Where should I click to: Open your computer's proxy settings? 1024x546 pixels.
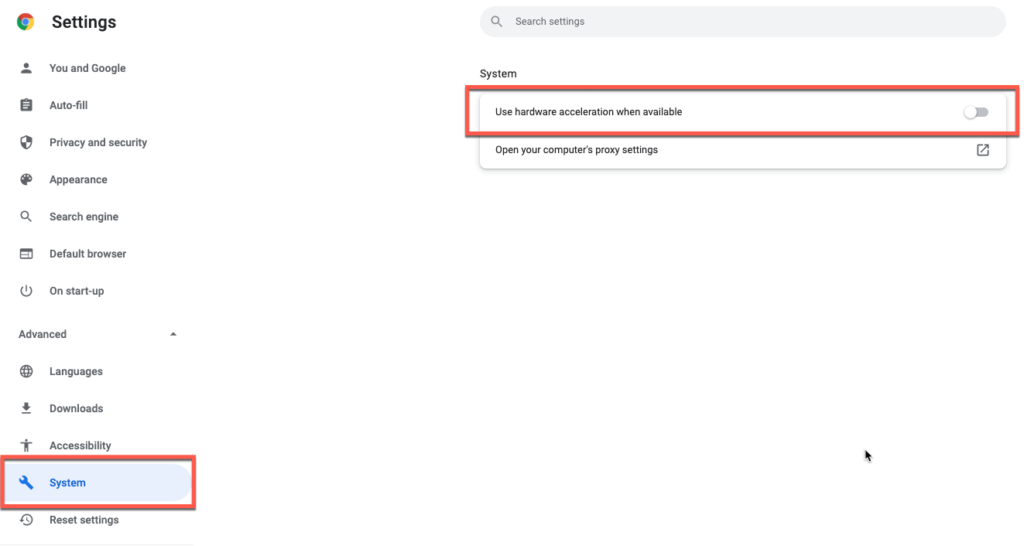(x=576, y=150)
